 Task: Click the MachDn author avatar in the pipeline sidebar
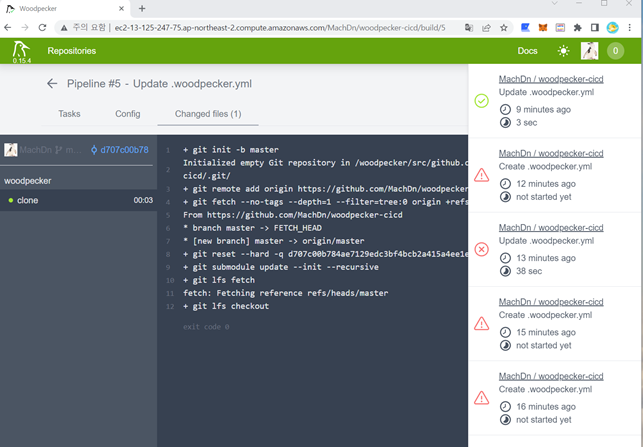pyautogui.click(x=11, y=150)
